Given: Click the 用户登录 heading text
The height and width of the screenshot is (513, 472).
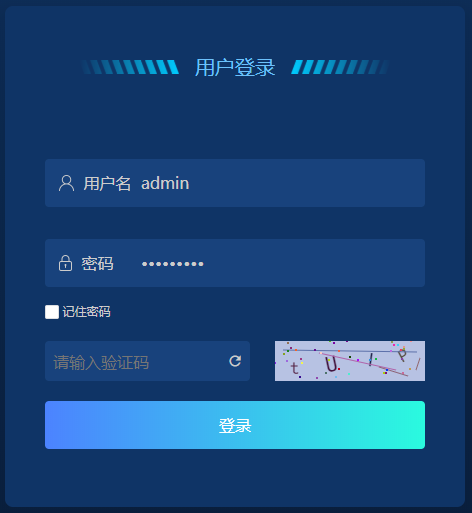Looking at the screenshot, I should point(235,67).
